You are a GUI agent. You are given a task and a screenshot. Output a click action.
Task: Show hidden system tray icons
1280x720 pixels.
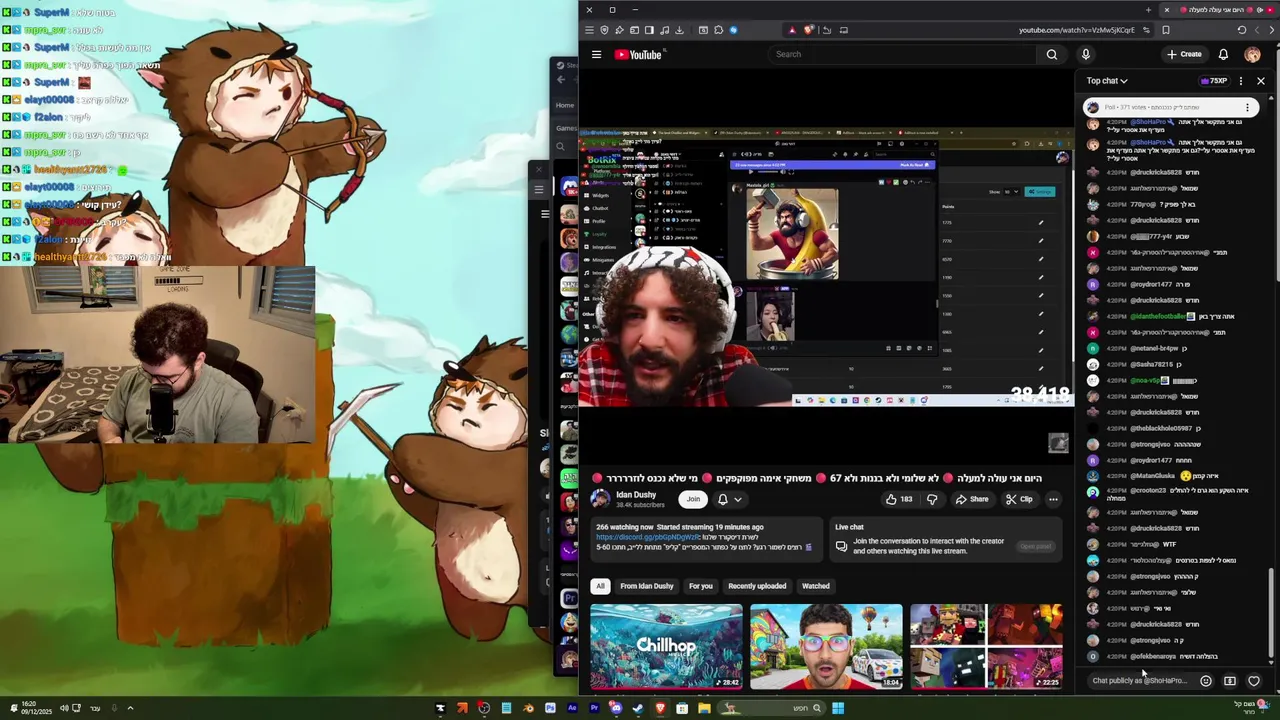(129, 708)
